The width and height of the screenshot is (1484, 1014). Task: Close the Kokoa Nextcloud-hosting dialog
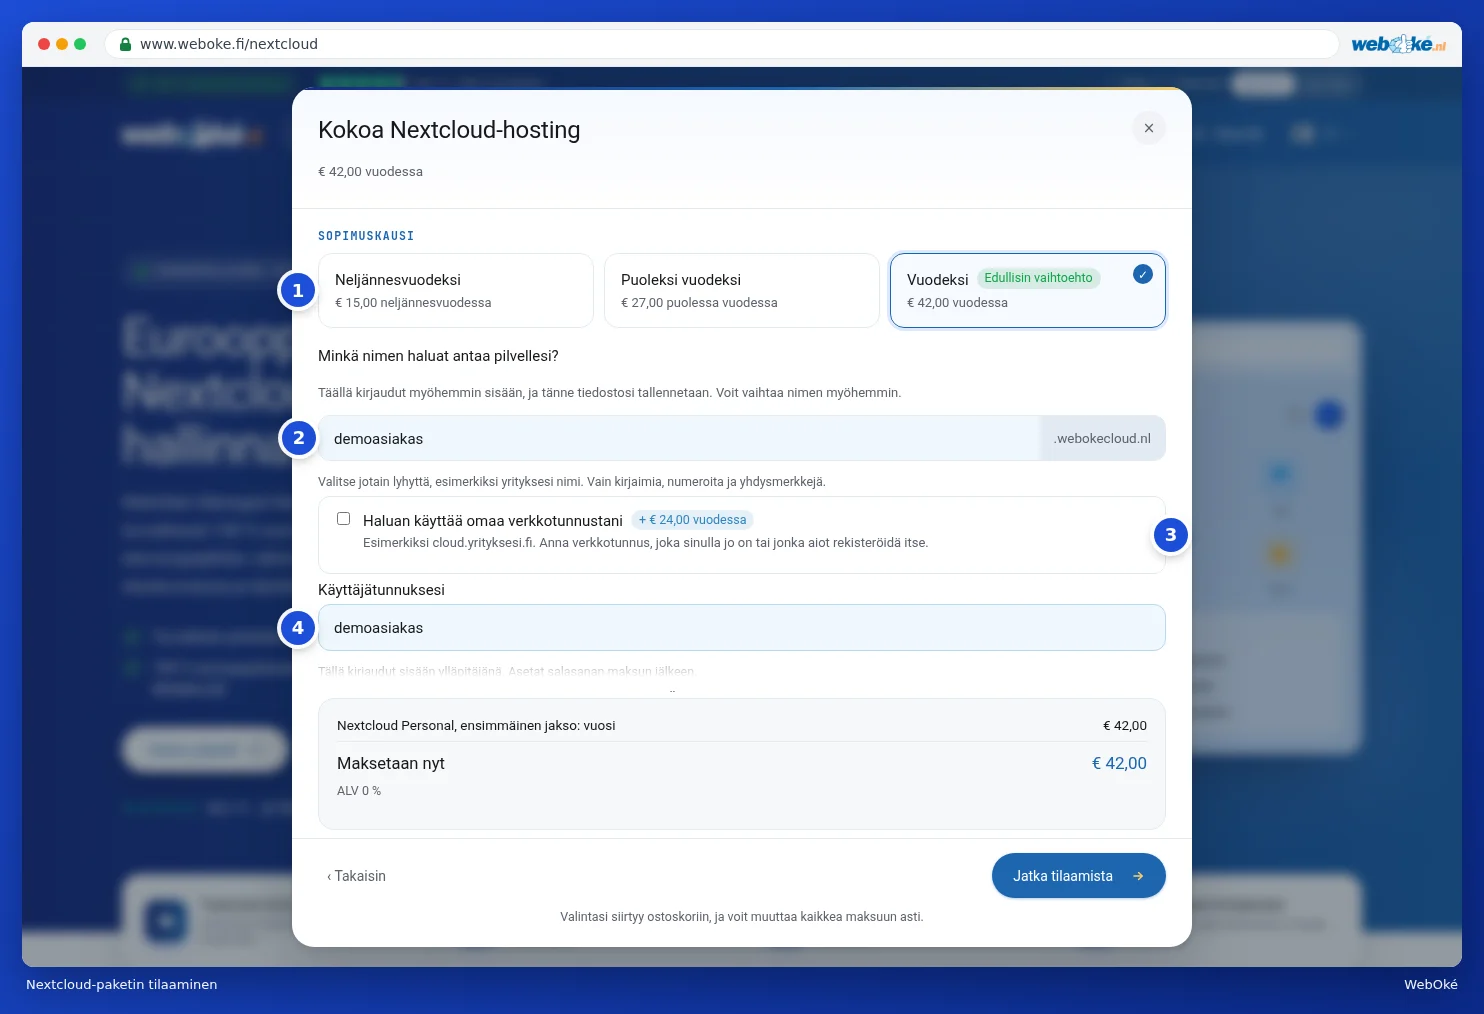1148,128
